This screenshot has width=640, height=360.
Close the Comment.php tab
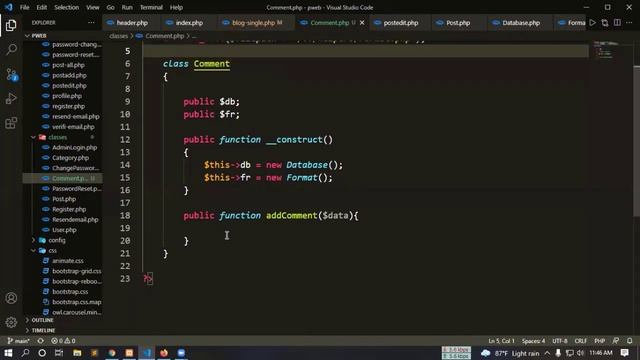[362, 23]
